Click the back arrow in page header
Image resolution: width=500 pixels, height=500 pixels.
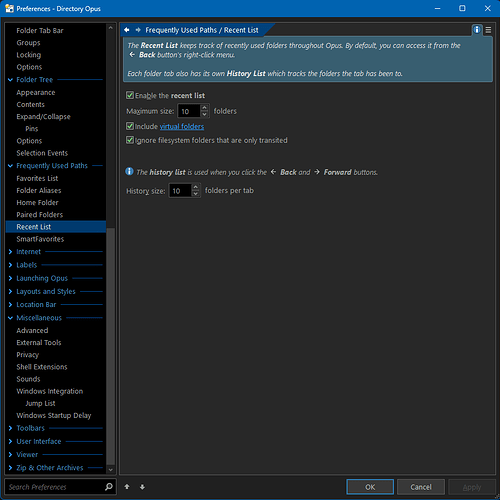127,30
